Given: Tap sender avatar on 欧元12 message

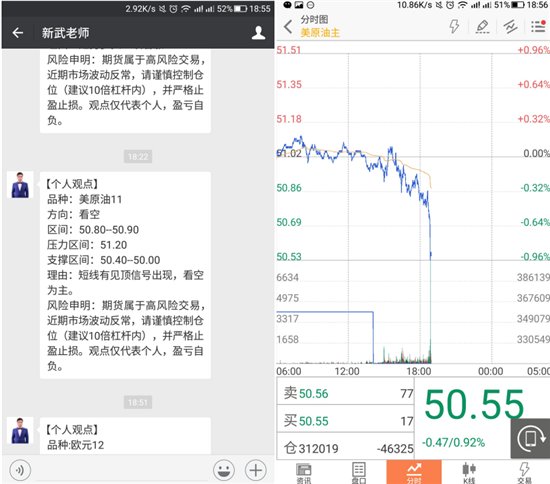Looking at the screenshot, I should pos(20,430).
